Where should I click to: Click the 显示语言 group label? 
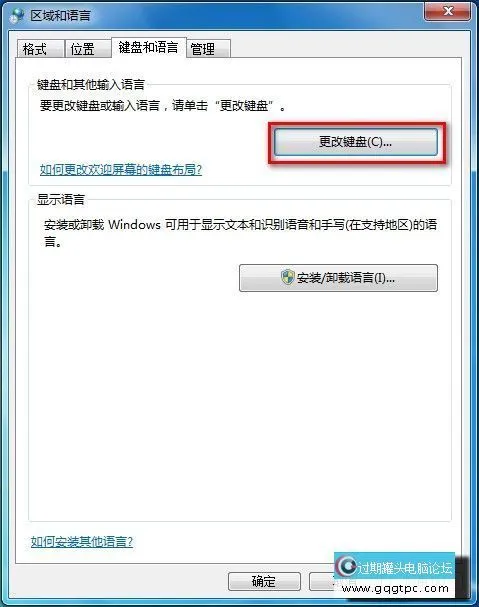tap(61, 199)
